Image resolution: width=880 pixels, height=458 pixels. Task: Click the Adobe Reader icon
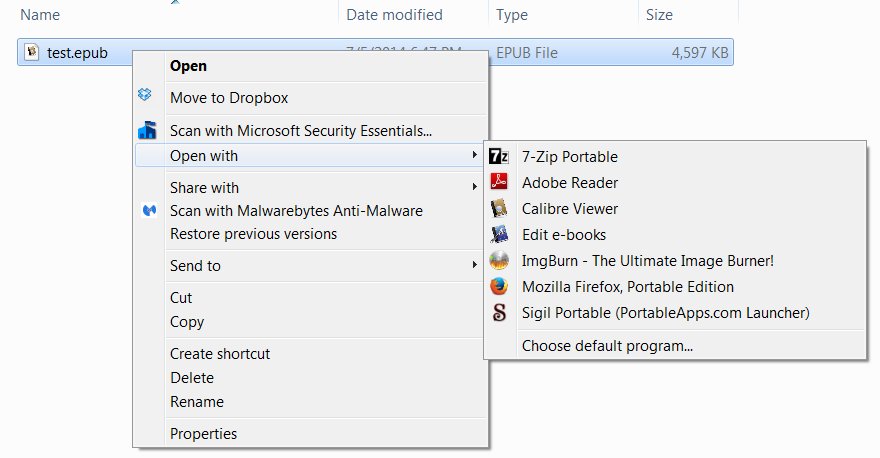pos(499,183)
